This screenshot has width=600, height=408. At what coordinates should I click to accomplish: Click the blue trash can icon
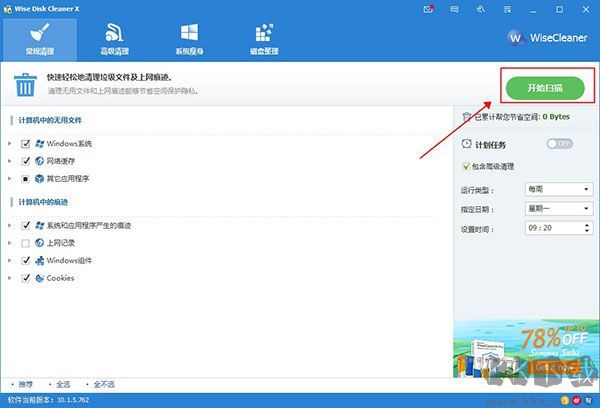click(25, 85)
